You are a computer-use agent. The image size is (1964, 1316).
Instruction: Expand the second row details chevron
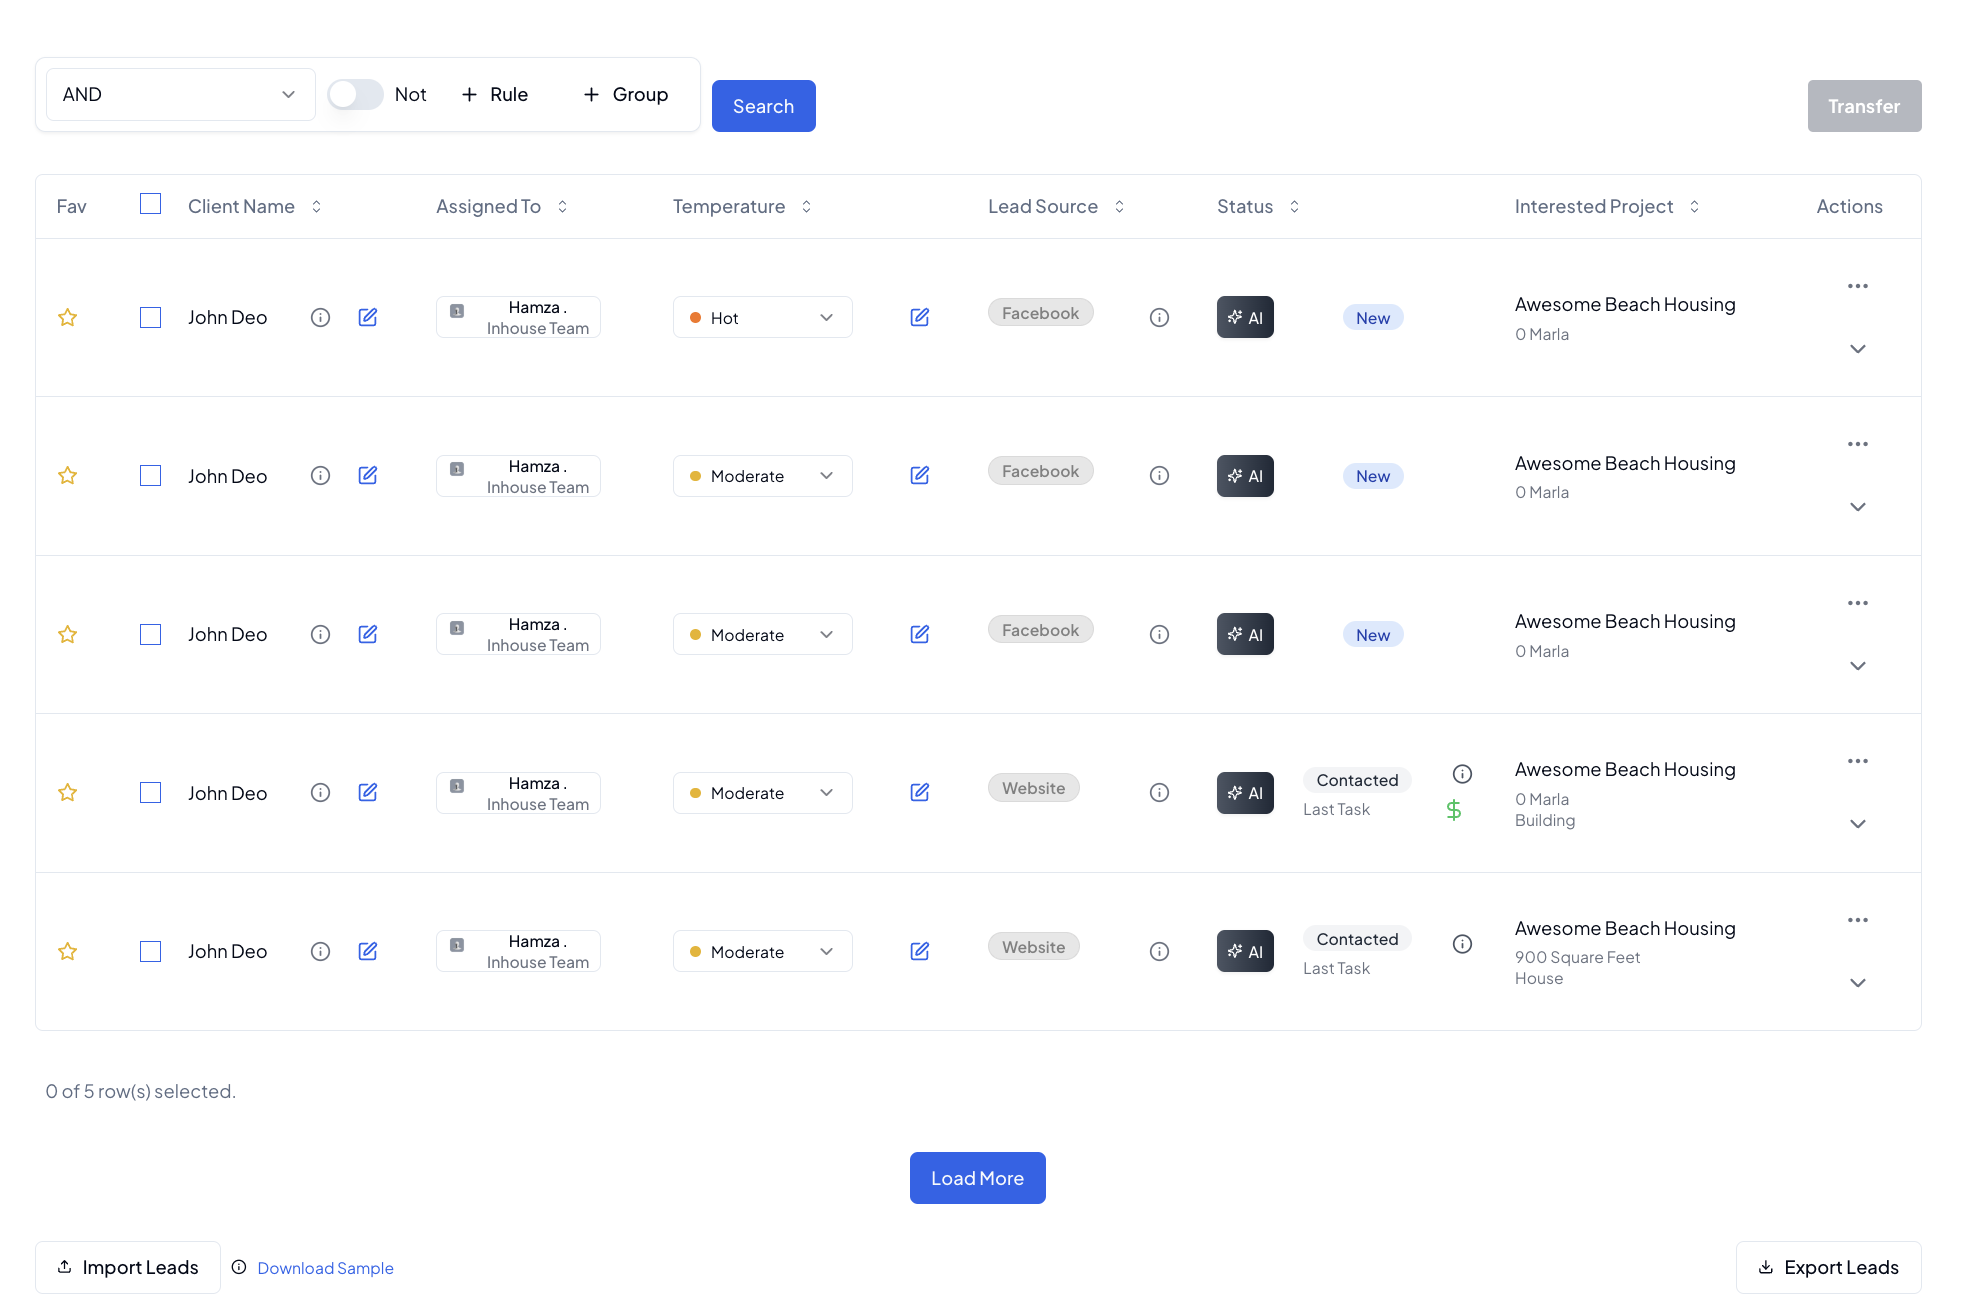(1857, 507)
